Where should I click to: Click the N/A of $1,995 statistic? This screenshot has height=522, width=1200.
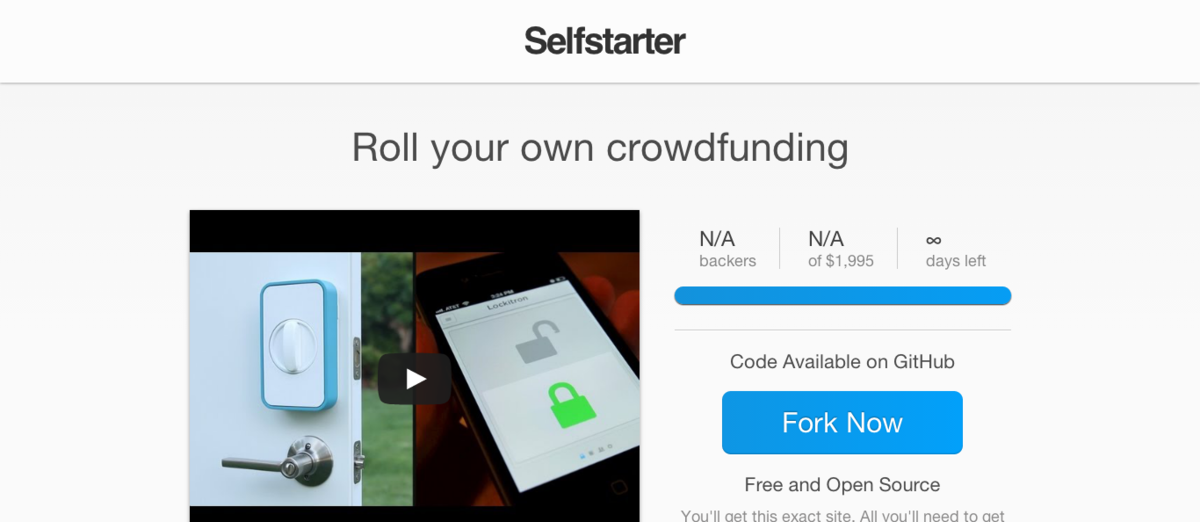(x=840, y=249)
